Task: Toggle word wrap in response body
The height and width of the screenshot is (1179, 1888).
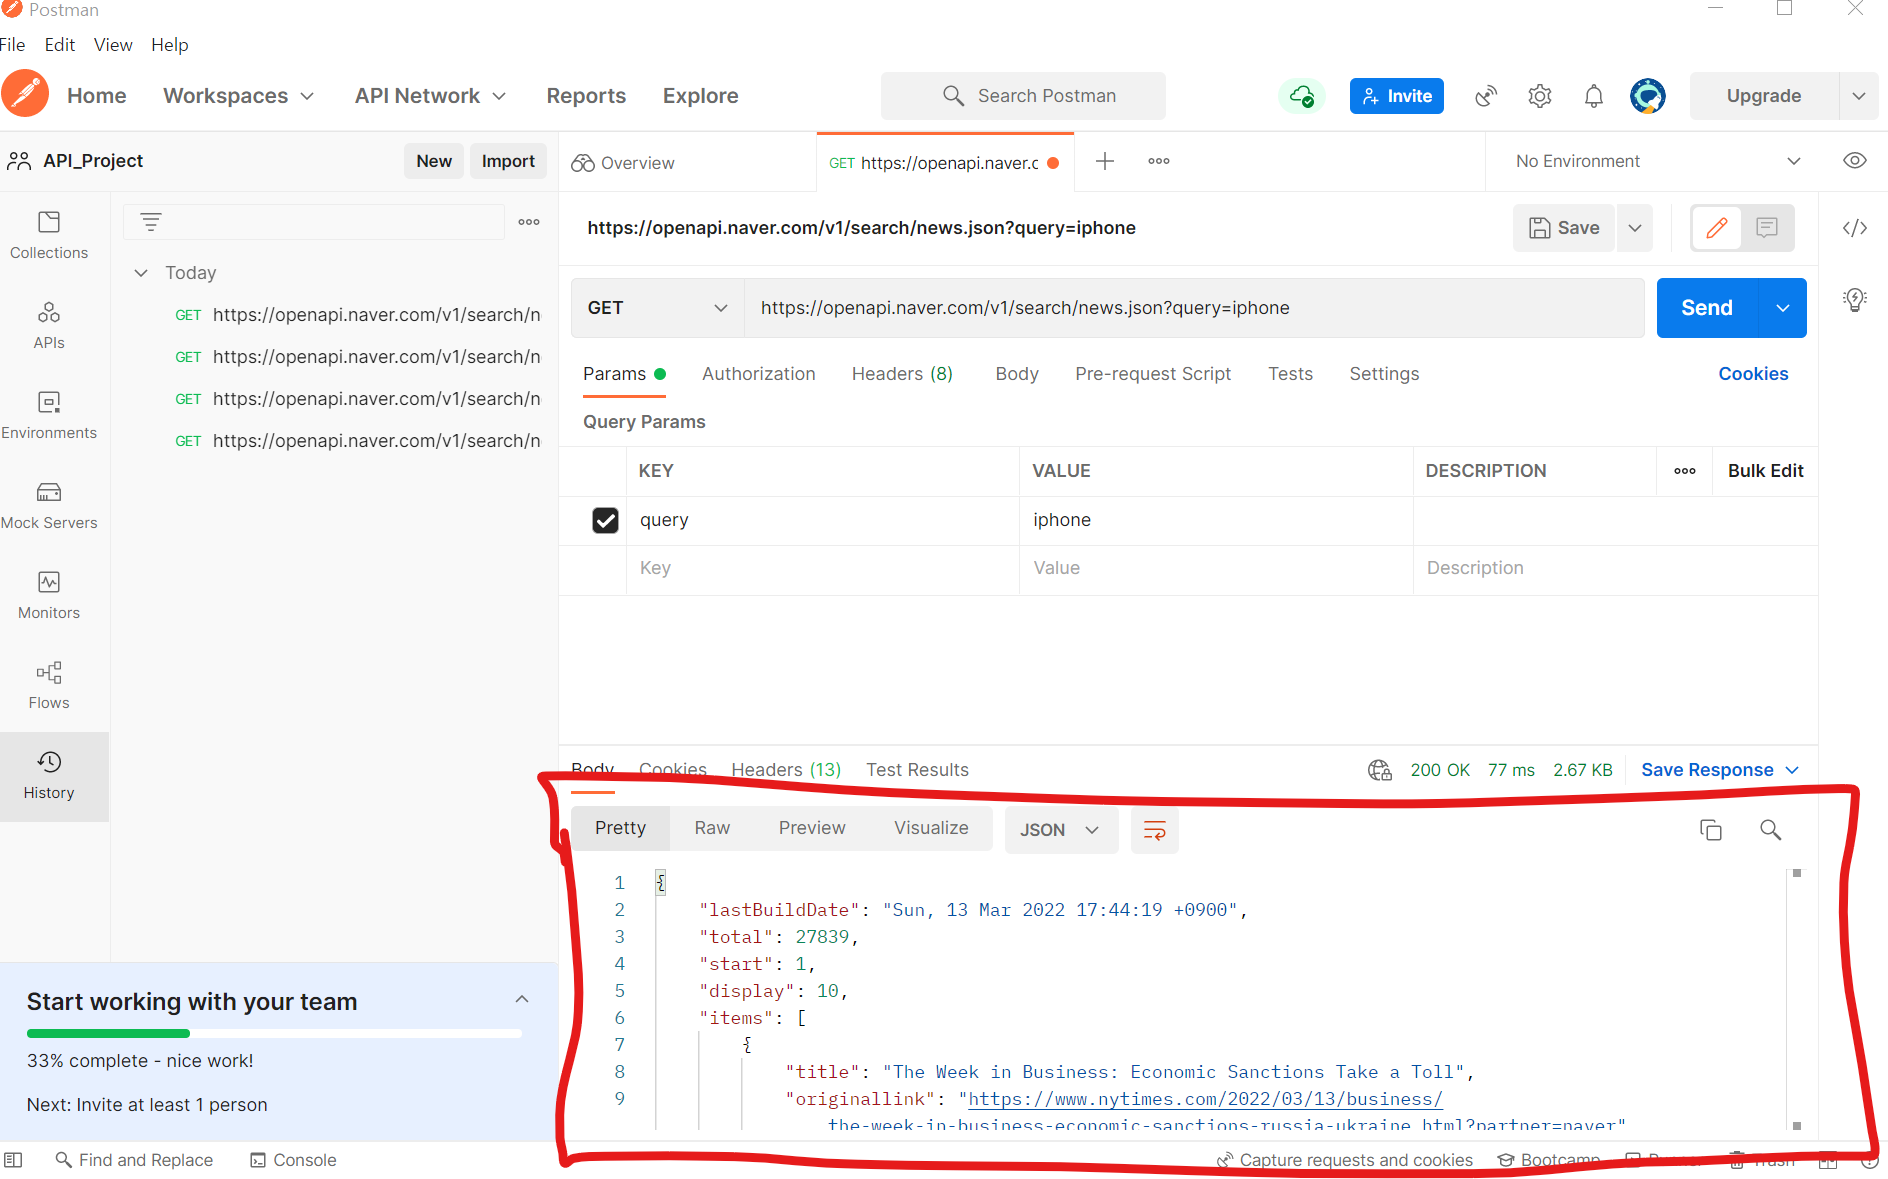Action: [x=1155, y=830]
